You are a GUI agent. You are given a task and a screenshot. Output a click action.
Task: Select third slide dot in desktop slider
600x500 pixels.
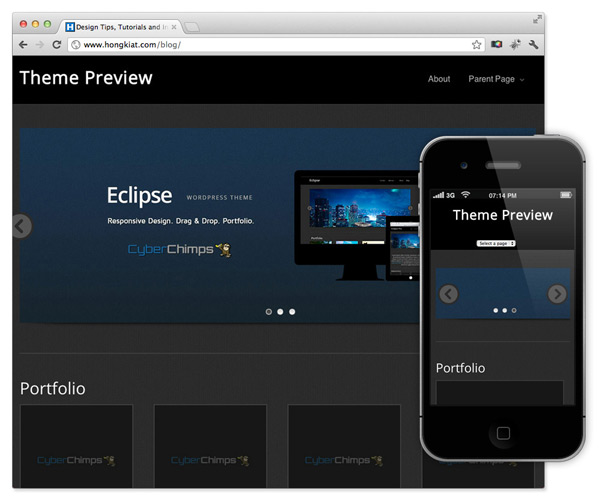click(x=292, y=312)
